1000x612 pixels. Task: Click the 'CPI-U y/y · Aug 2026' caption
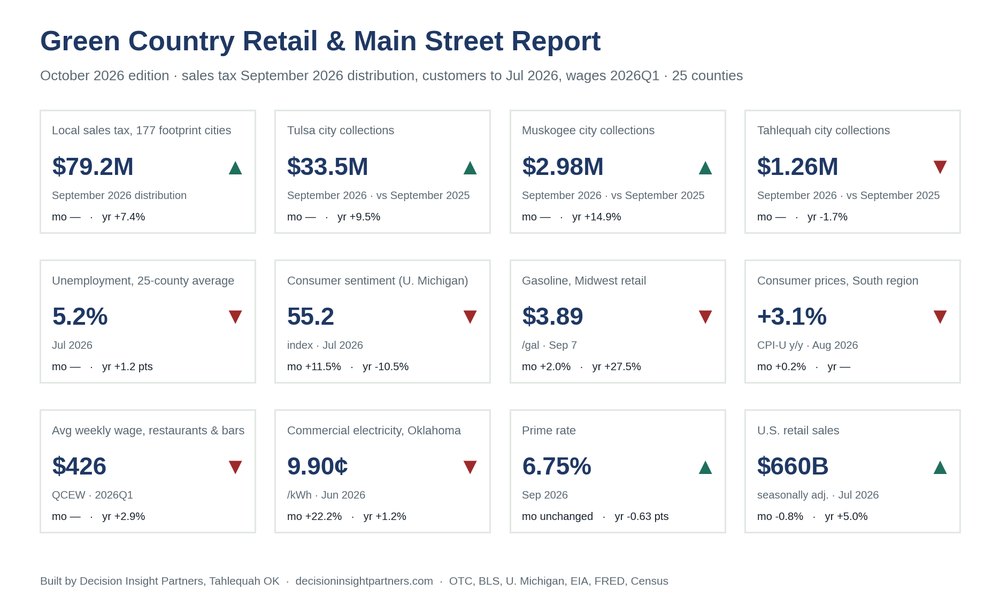(x=807, y=345)
